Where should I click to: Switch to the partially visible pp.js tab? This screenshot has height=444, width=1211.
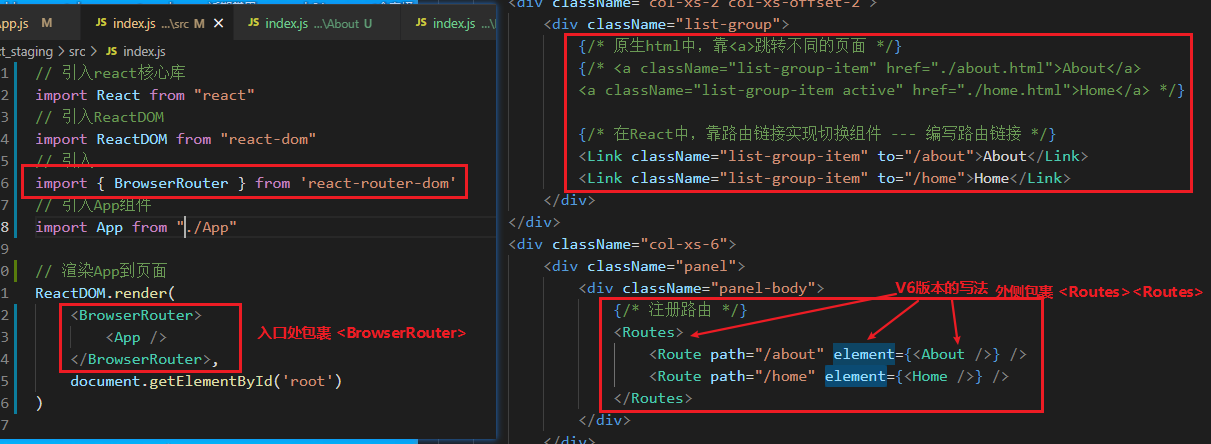tap(28, 22)
